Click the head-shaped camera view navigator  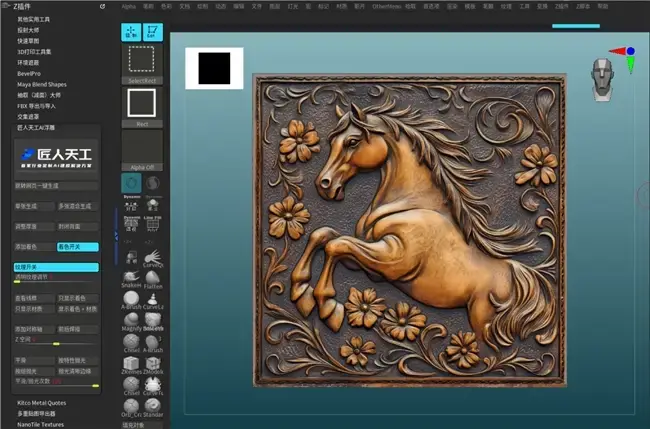coord(602,76)
